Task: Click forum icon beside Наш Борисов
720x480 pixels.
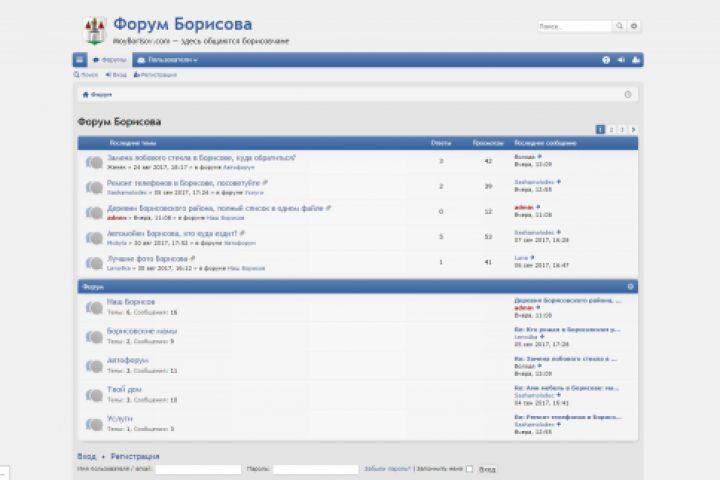Action: pos(94,307)
